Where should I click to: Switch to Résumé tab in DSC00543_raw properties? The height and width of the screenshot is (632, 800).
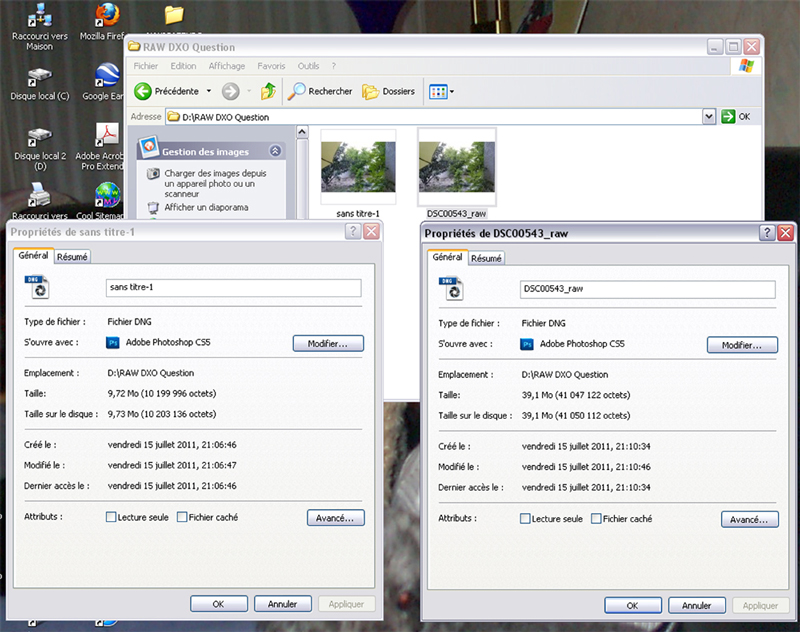(486, 258)
